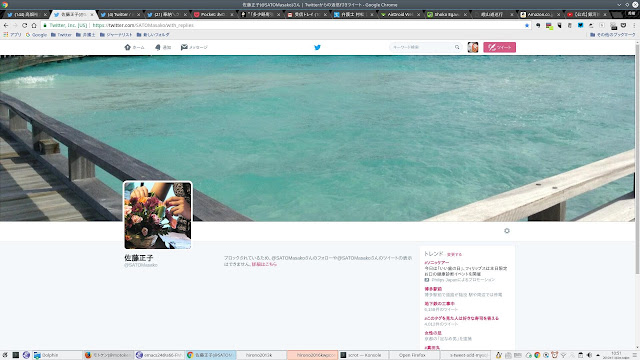Open the account avatar menu in navbar
This screenshot has width=640, height=360.
click(473, 47)
